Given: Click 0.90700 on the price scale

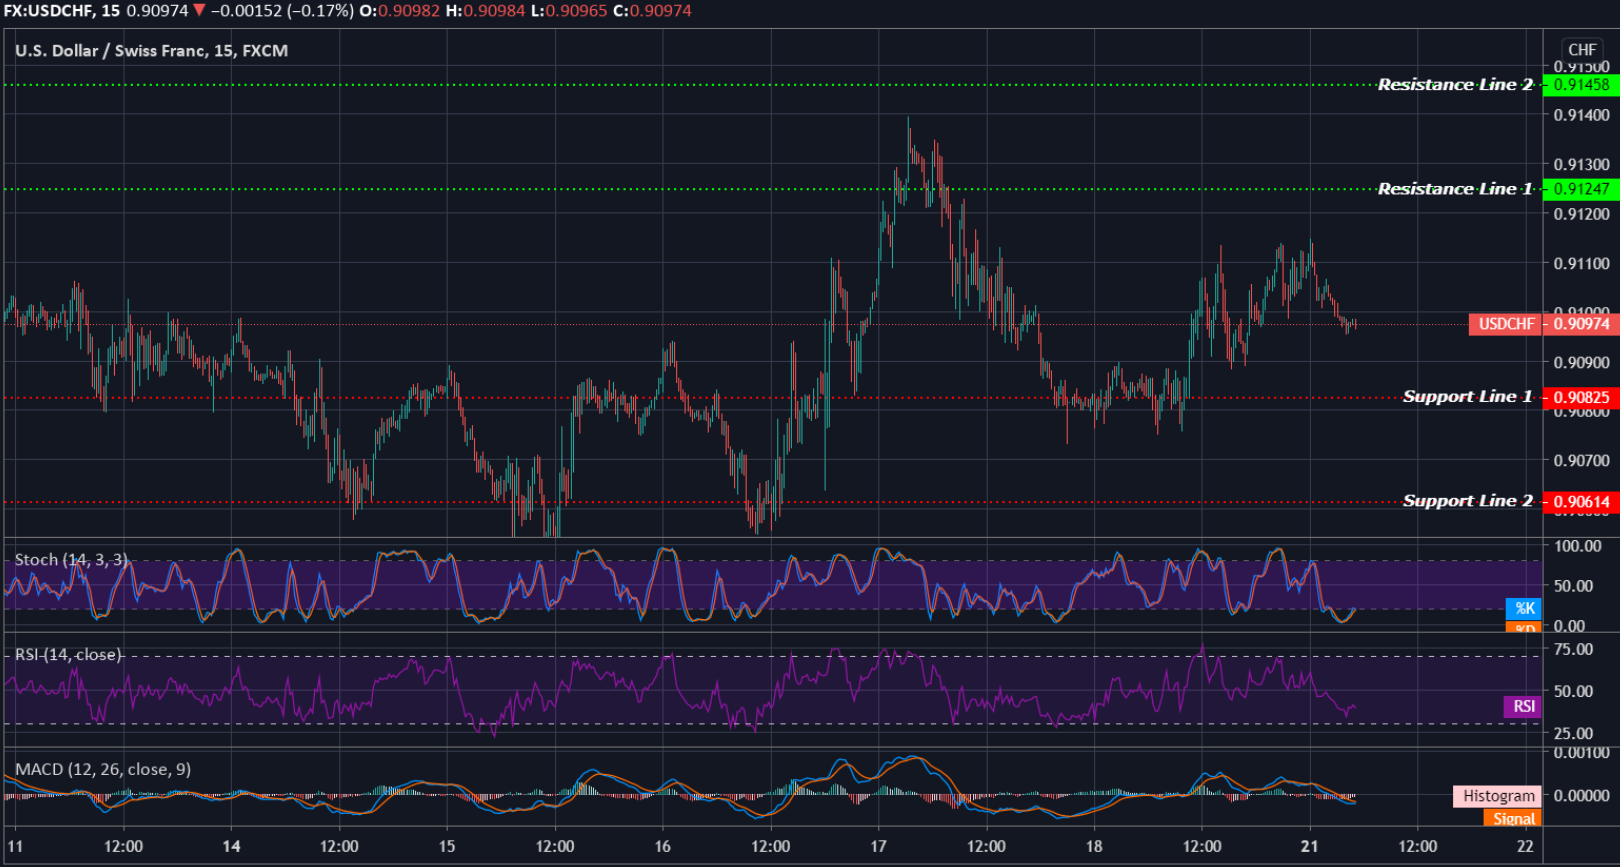Looking at the screenshot, I should pyautogui.click(x=1582, y=461).
